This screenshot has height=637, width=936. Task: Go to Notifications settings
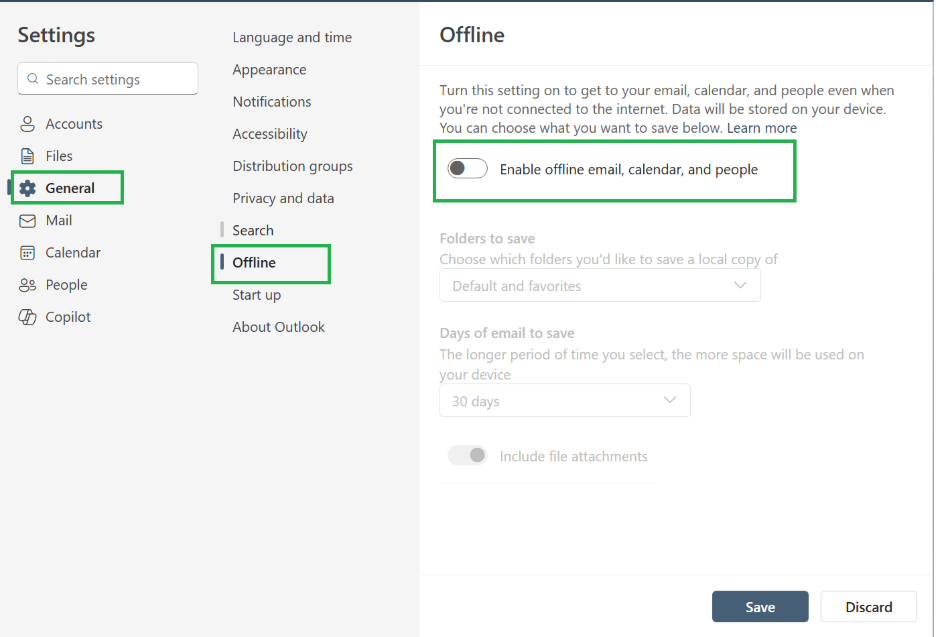(x=272, y=101)
